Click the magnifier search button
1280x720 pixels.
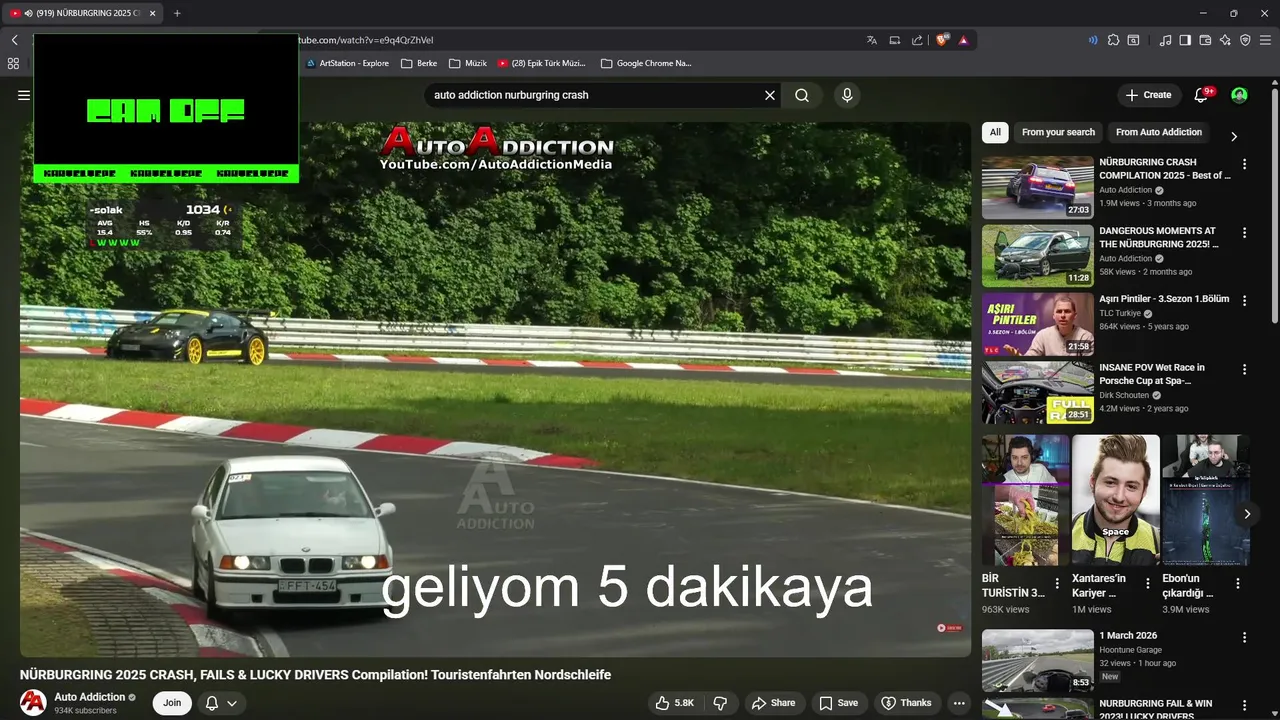pos(802,95)
